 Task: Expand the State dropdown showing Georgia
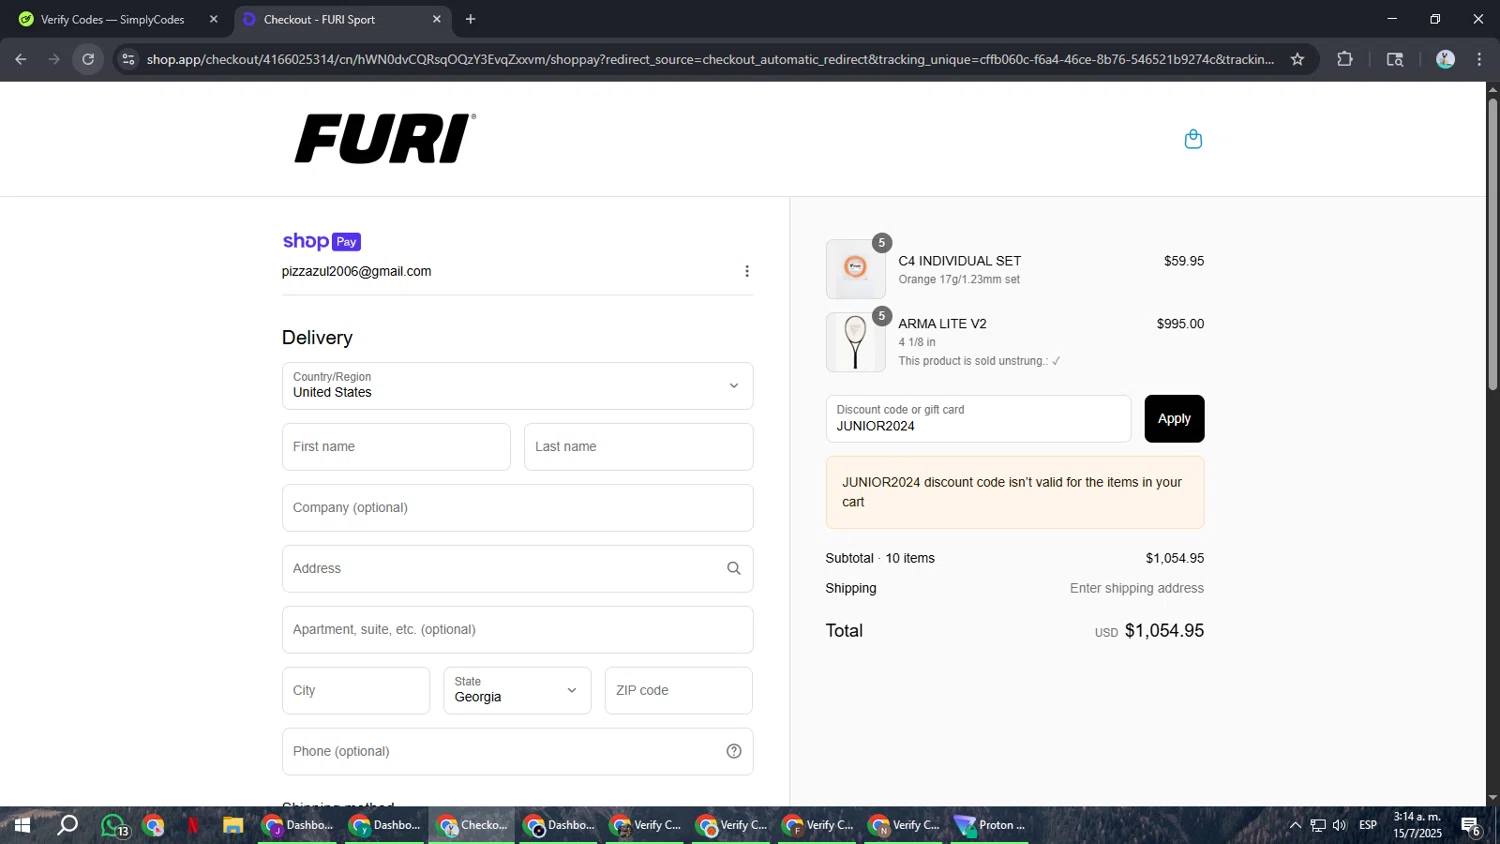click(x=517, y=690)
